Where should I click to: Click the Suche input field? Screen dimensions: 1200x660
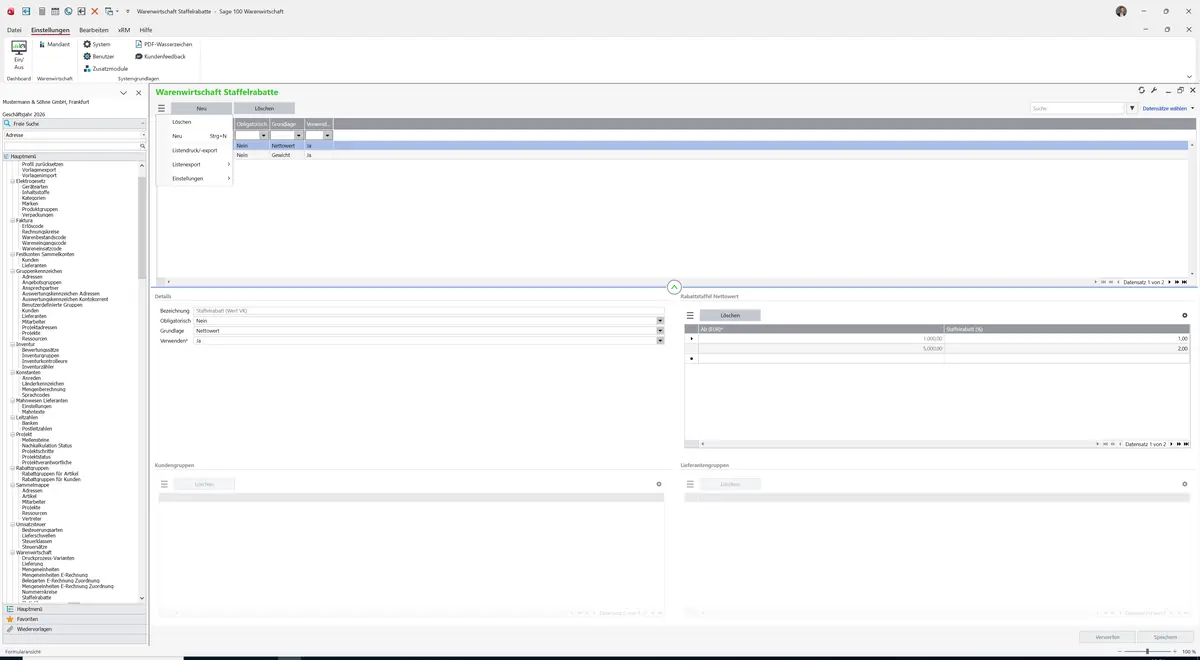click(1078, 108)
